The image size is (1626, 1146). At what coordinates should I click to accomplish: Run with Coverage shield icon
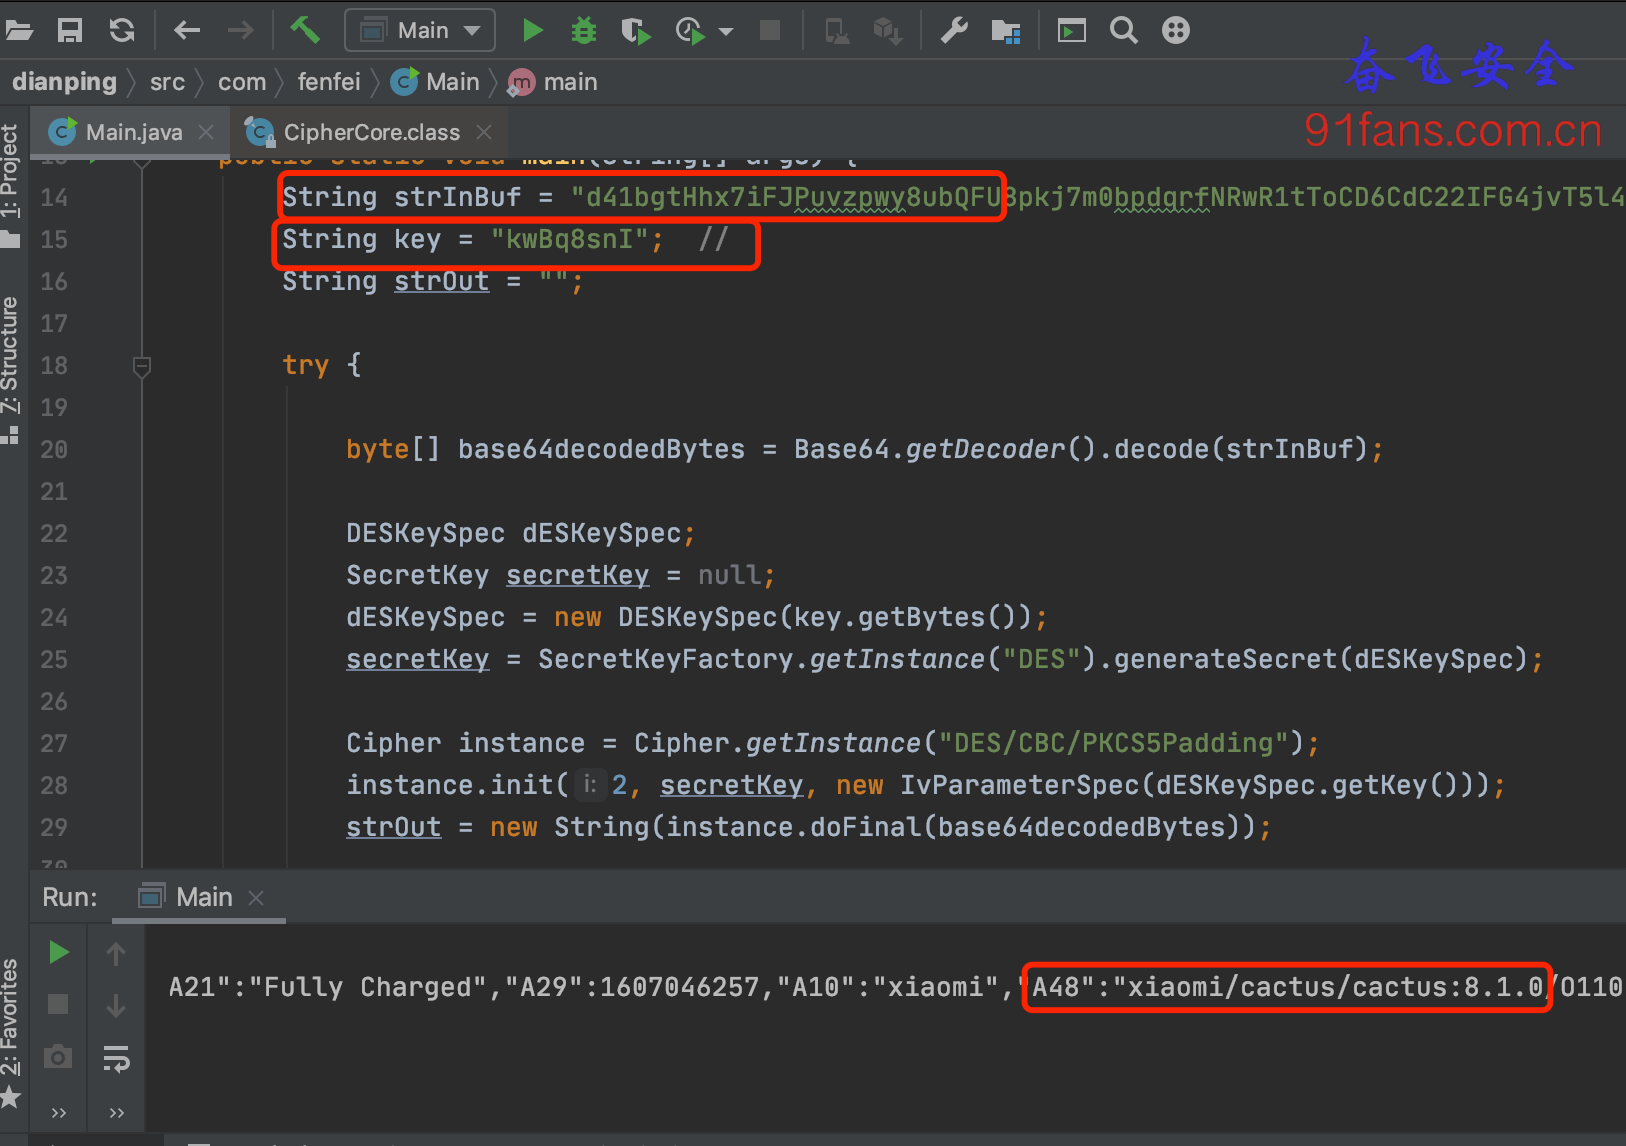click(x=636, y=31)
